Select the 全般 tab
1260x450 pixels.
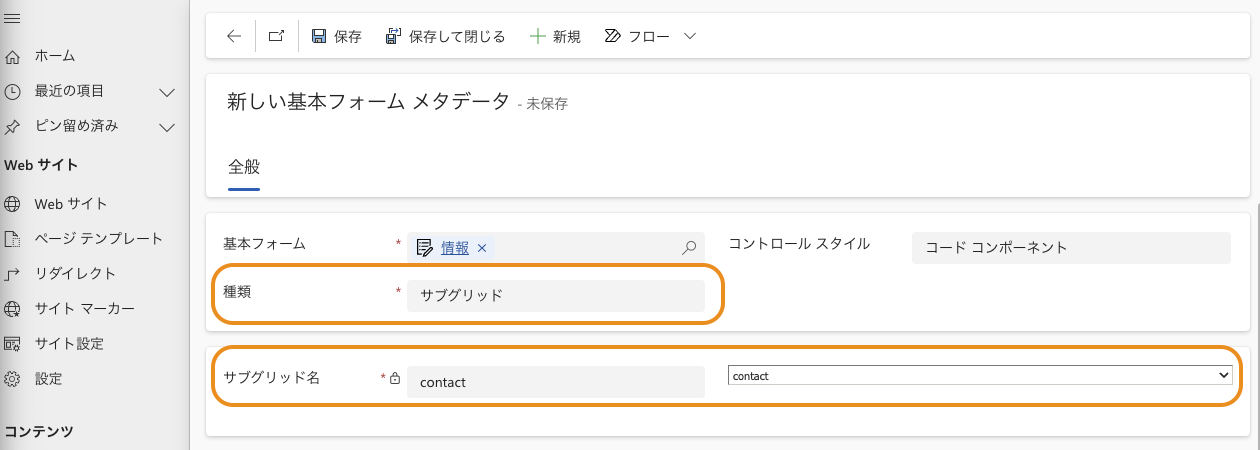(x=244, y=166)
